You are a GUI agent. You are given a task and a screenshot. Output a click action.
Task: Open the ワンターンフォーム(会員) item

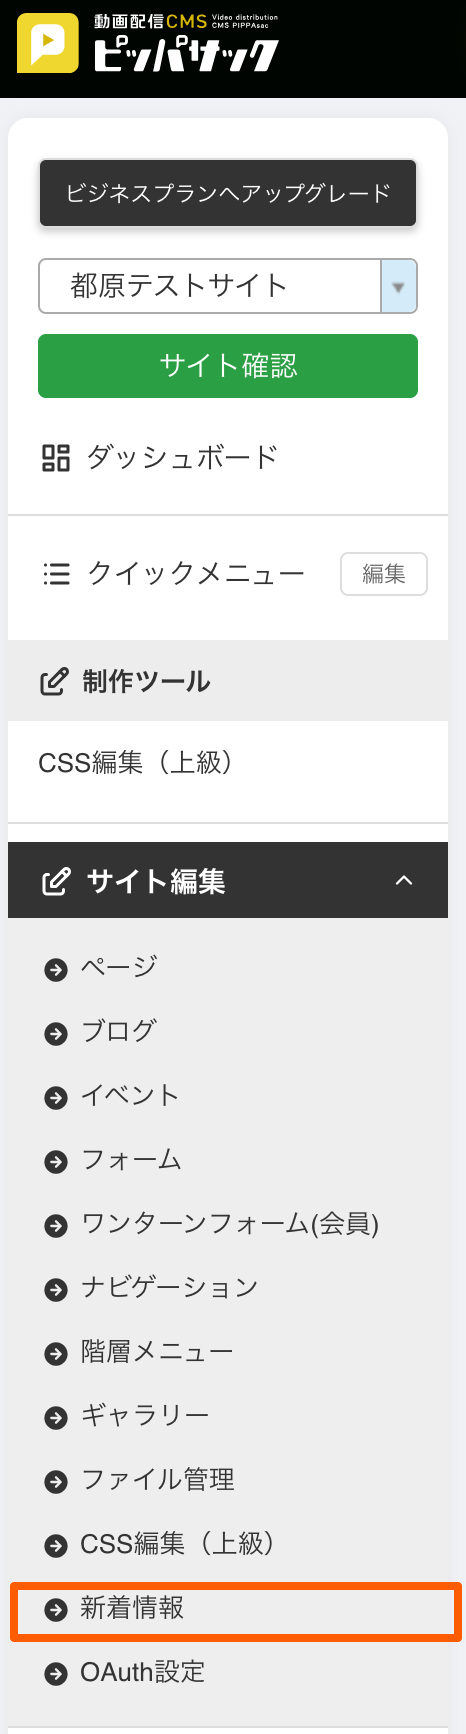pyautogui.click(x=228, y=1224)
